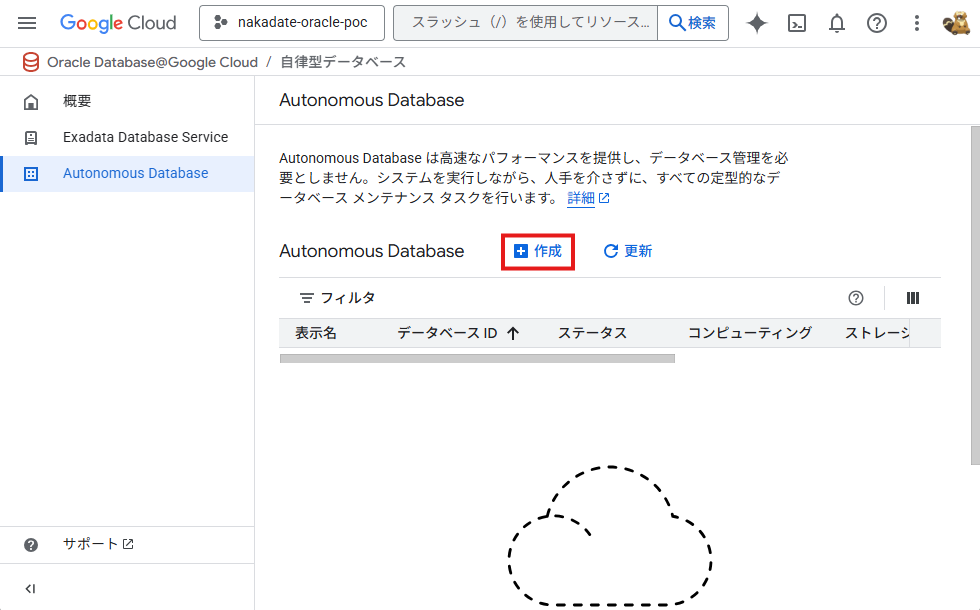The image size is (980, 610).
Task: Open the main navigation hamburger menu
Action: (27, 23)
